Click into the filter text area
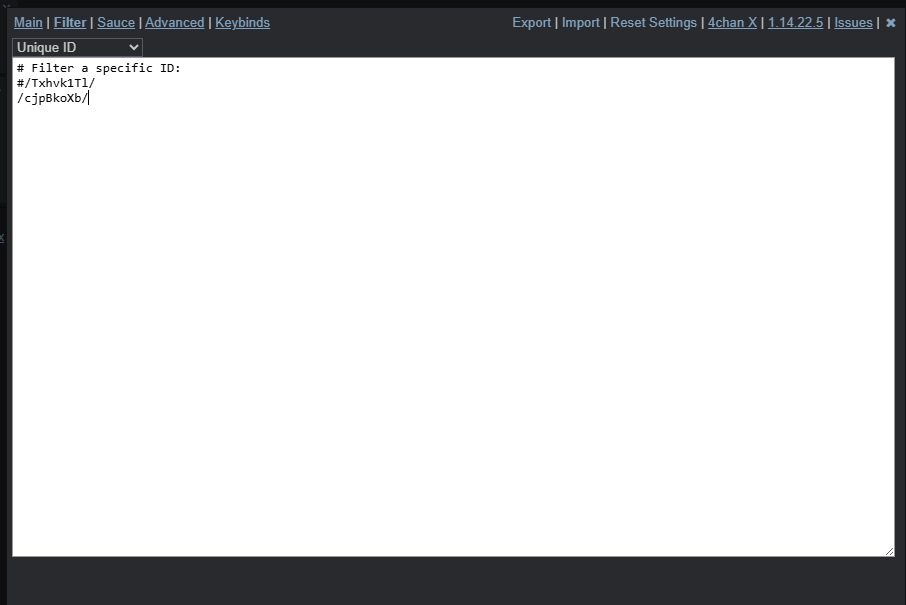Viewport: 906px width, 605px height. [454, 307]
